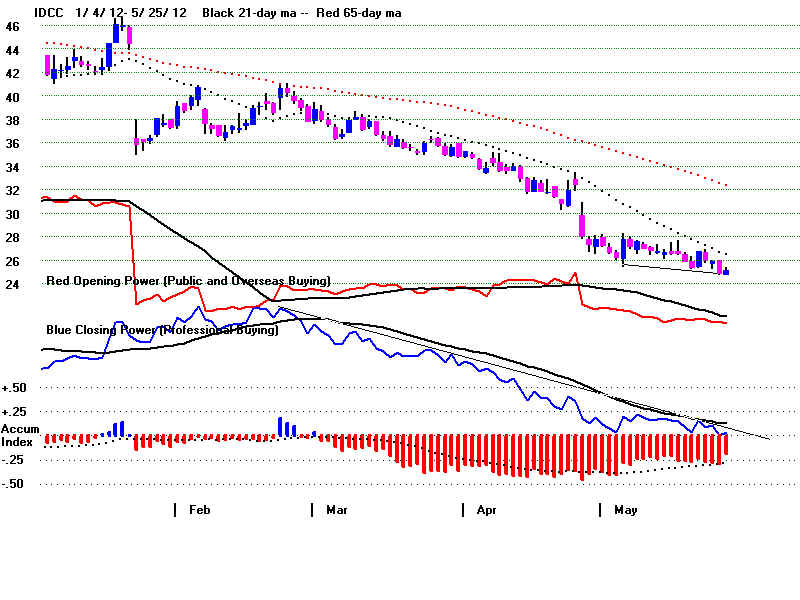The height and width of the screenshot is (600, 800).
Task: Select the Red Opening Power label
Action: (188, 282)
